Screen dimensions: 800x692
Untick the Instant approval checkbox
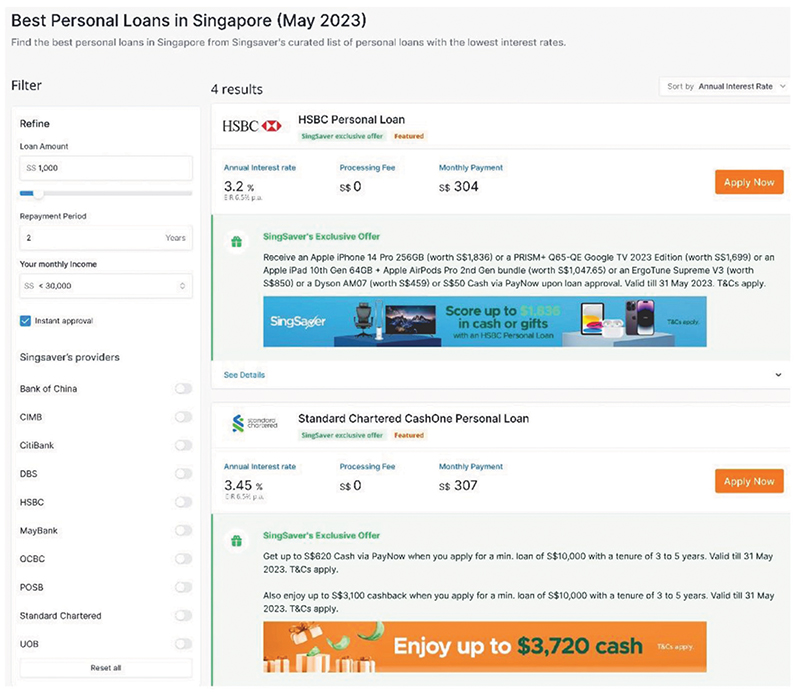tap(26, 321)
